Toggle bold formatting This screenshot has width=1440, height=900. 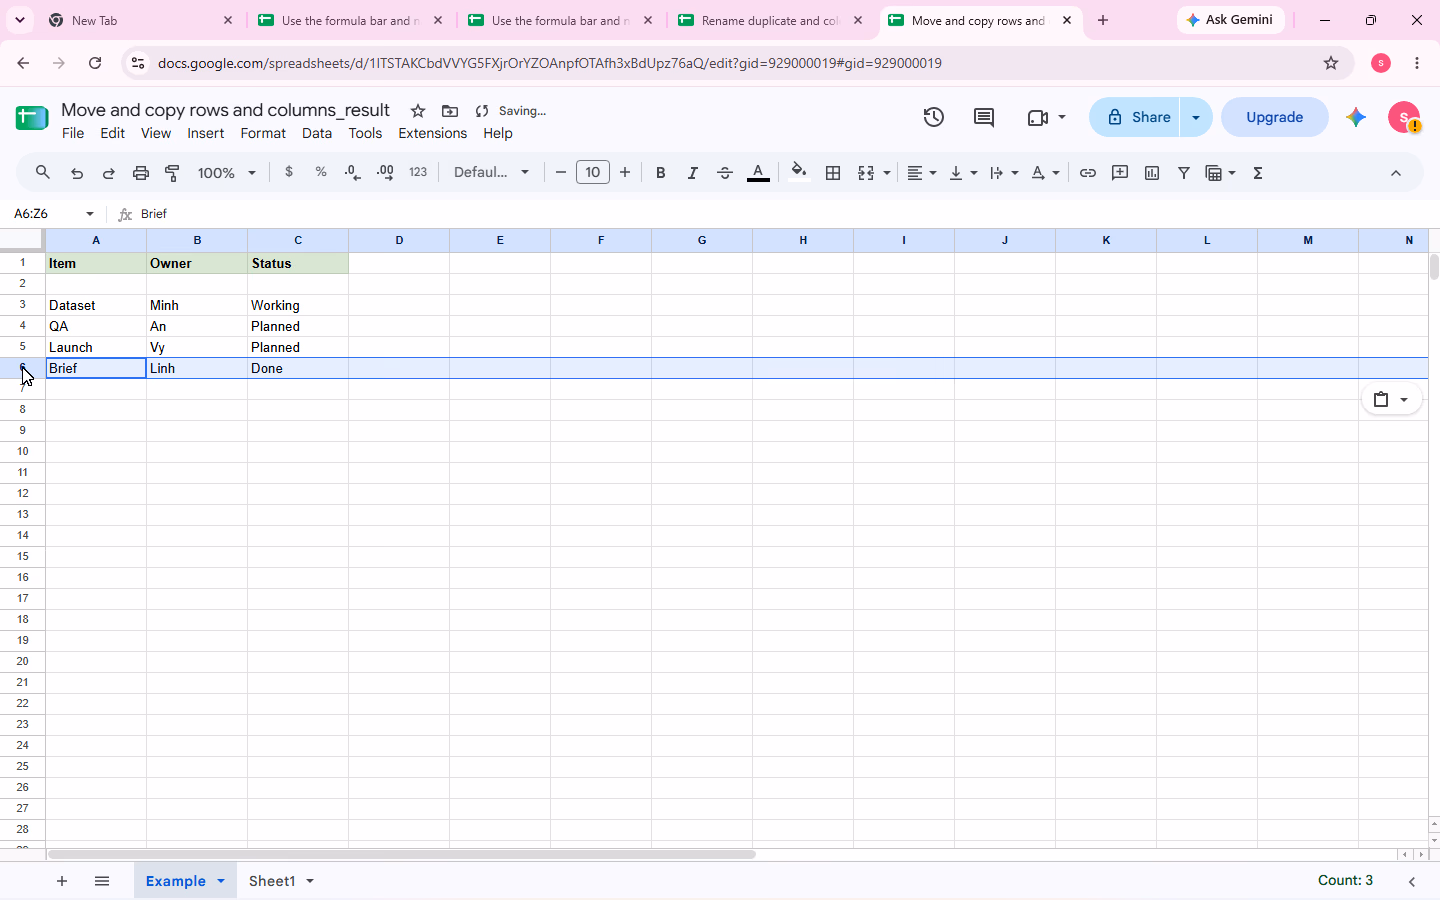(x=660, y=173)
